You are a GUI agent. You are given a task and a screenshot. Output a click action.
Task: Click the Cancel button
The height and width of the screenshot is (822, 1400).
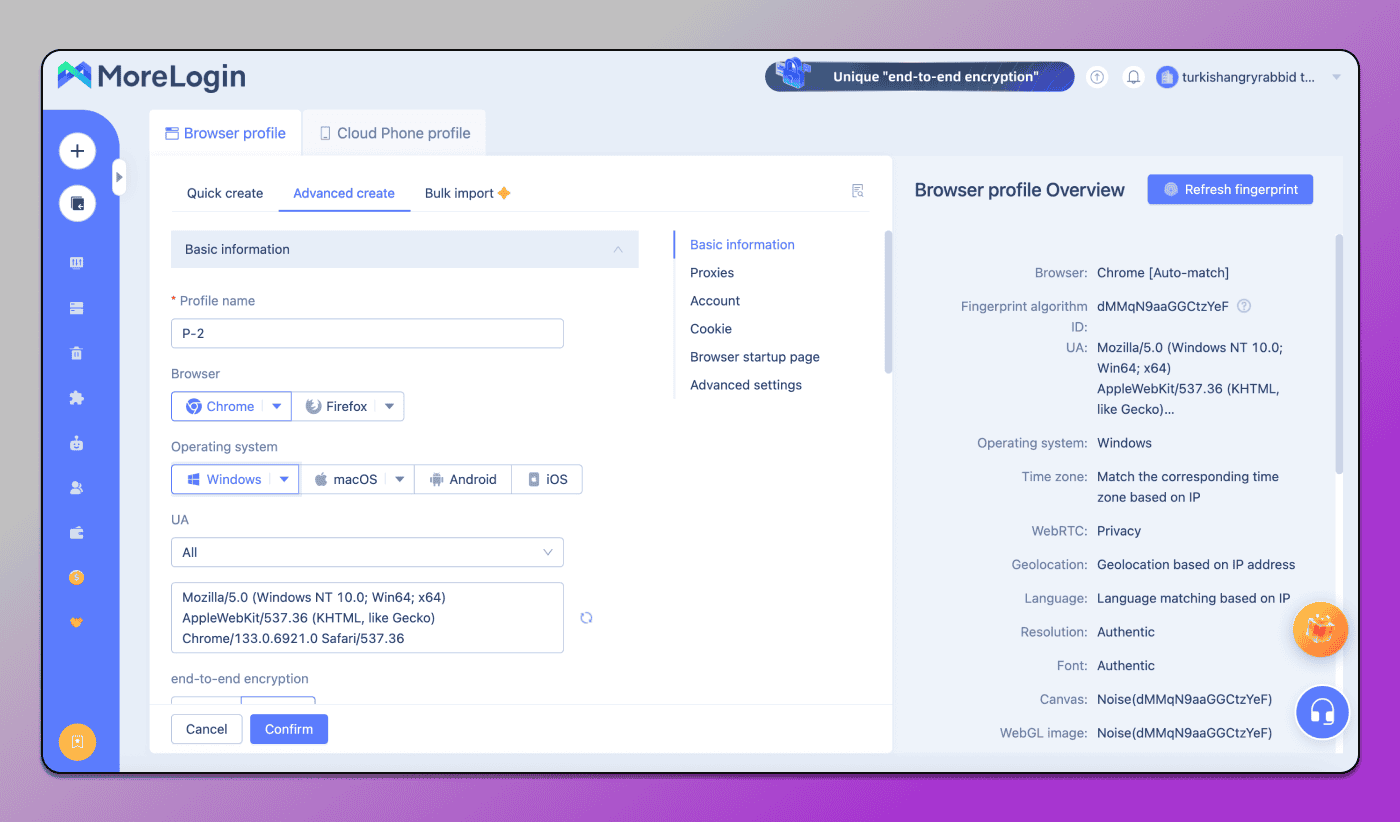click(x=207, y=729)
